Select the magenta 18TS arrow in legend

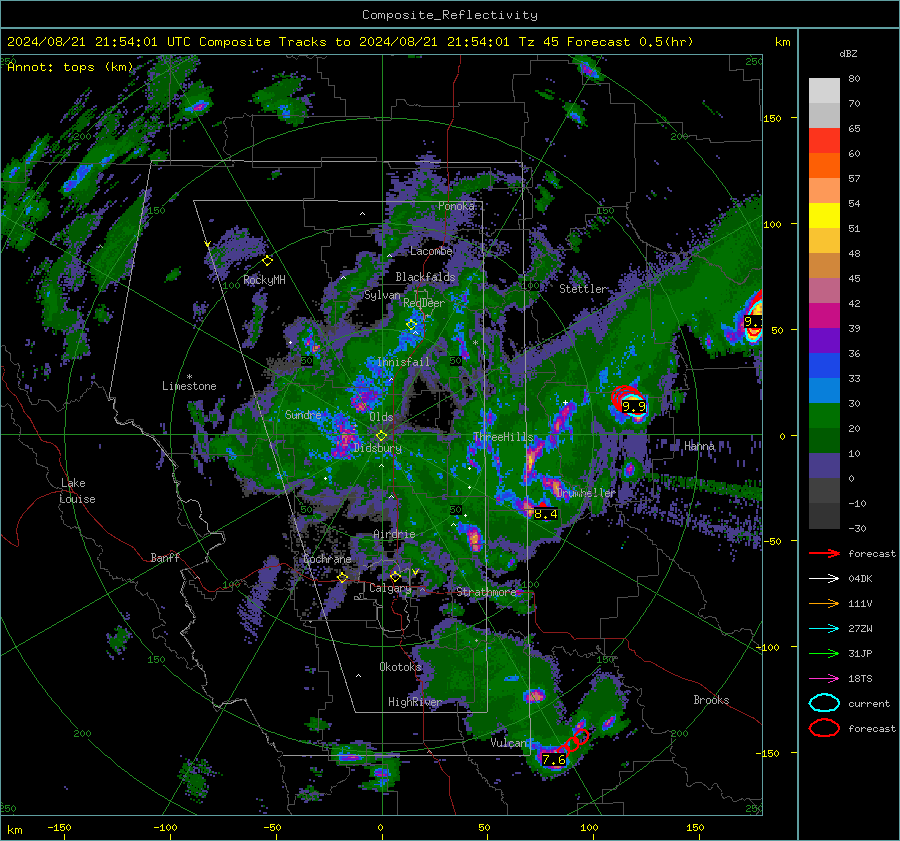click(824, 679)
